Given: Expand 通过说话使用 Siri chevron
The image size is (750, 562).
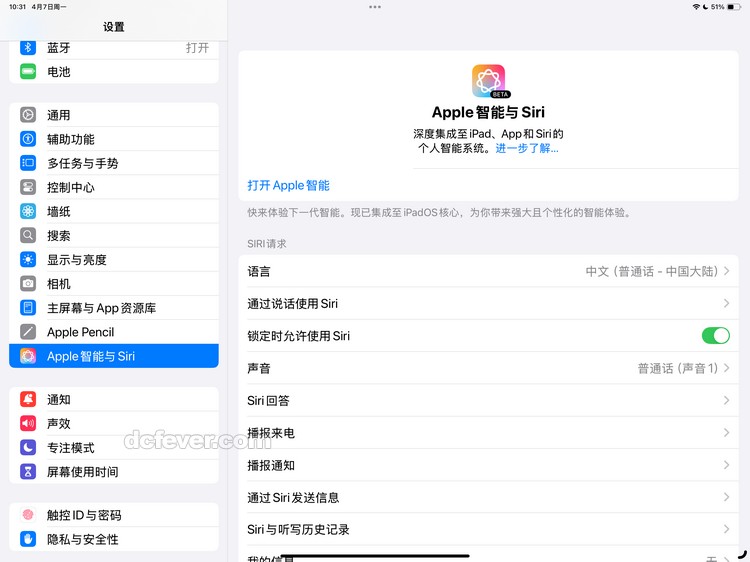Looking at the screenshot, I should click(x=726, y=303).
